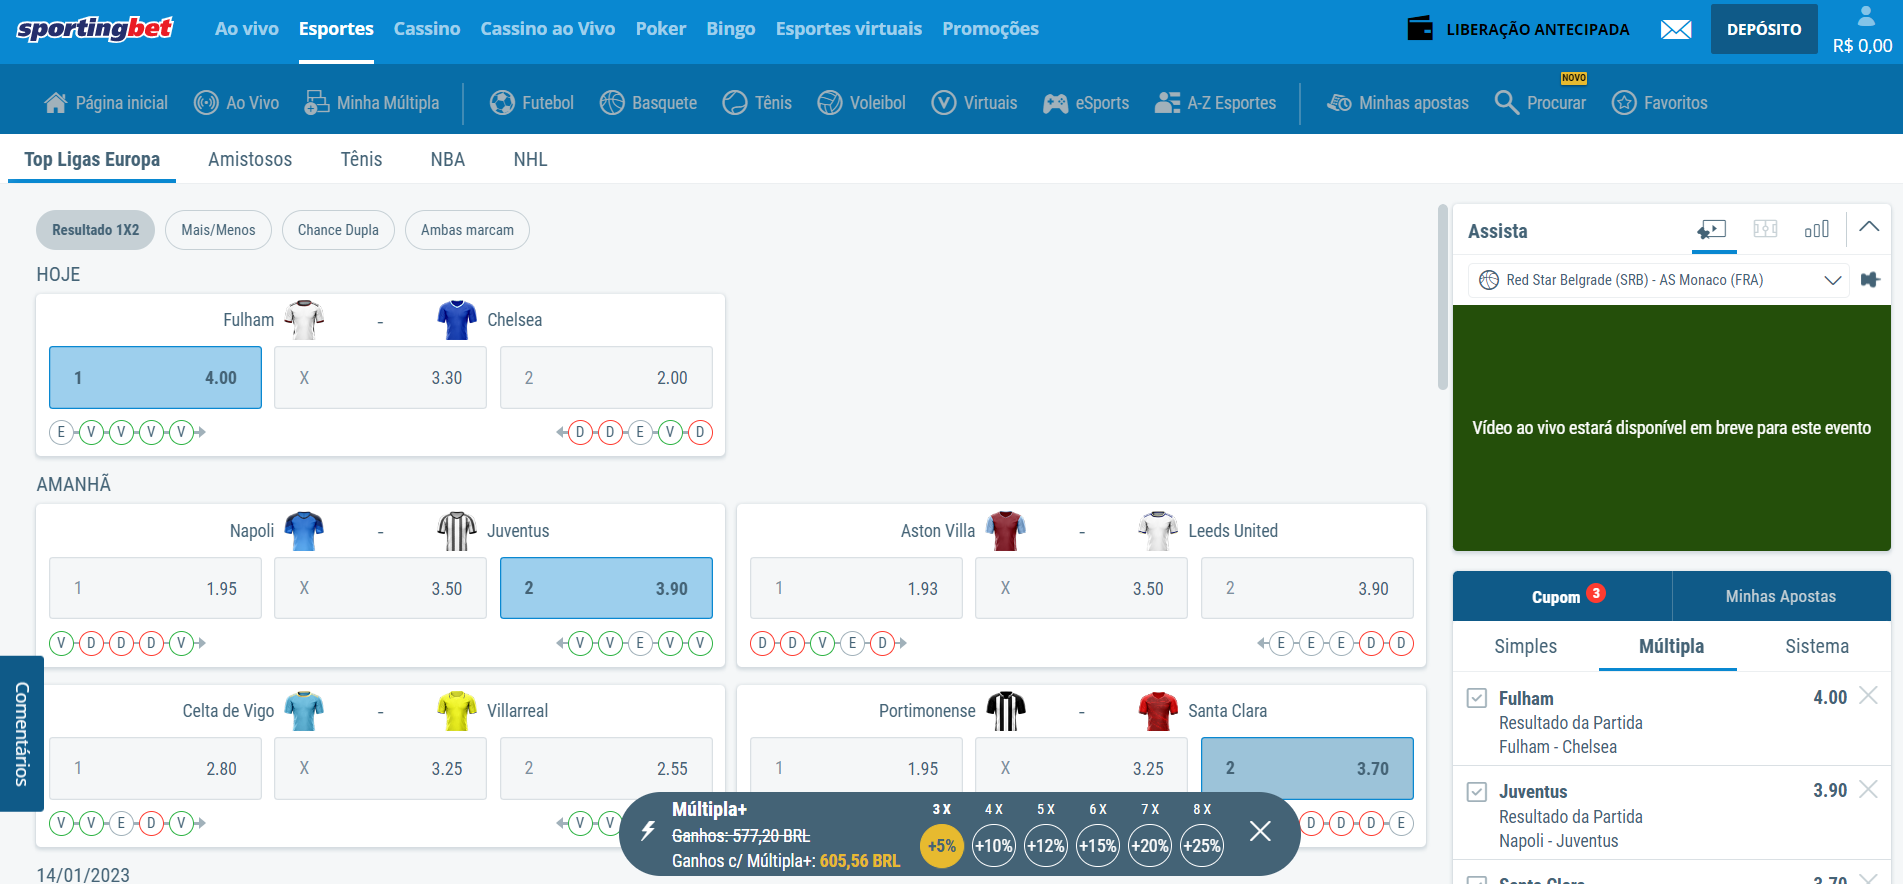
Task: Open the messages envelope icon
Action: (1676, 30)
